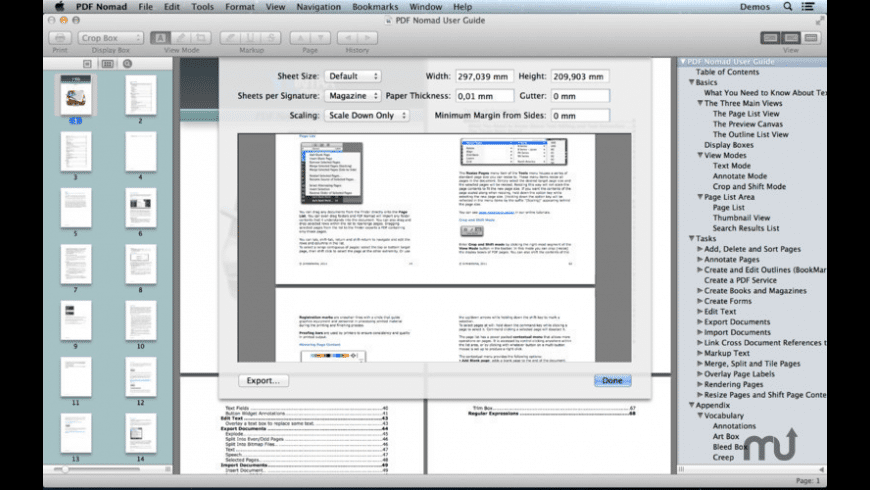Click the outline horizontal scrollbar

click(x=751, y=469)
